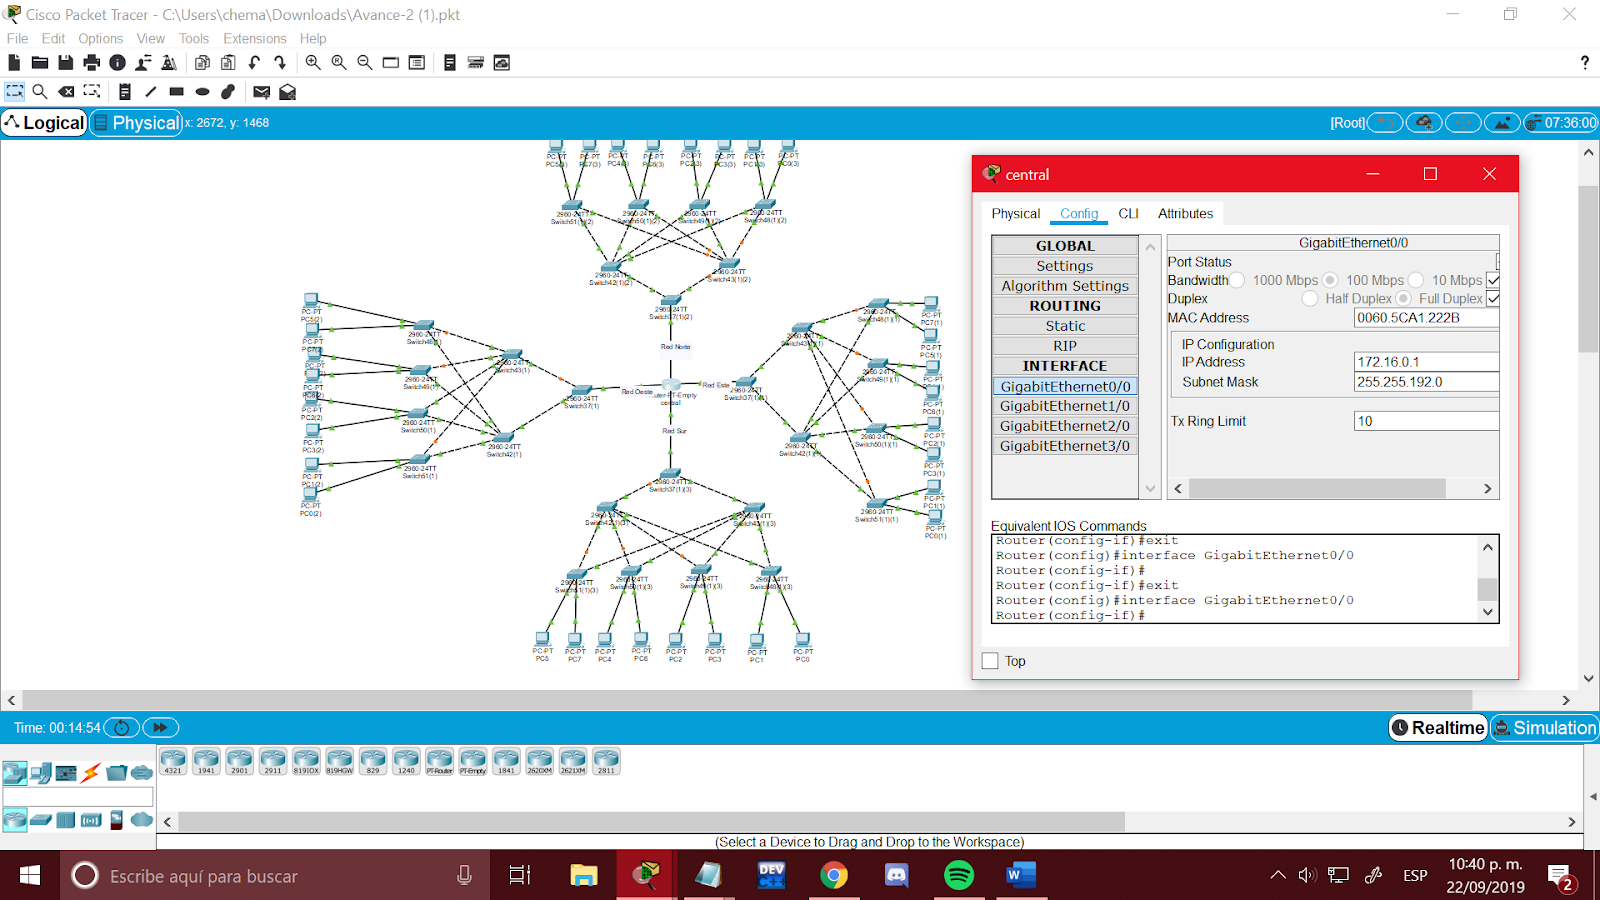The image size is (1600, 900).
Task: Select the Half Duplex radio button
Action: [x=1310, y=298]
